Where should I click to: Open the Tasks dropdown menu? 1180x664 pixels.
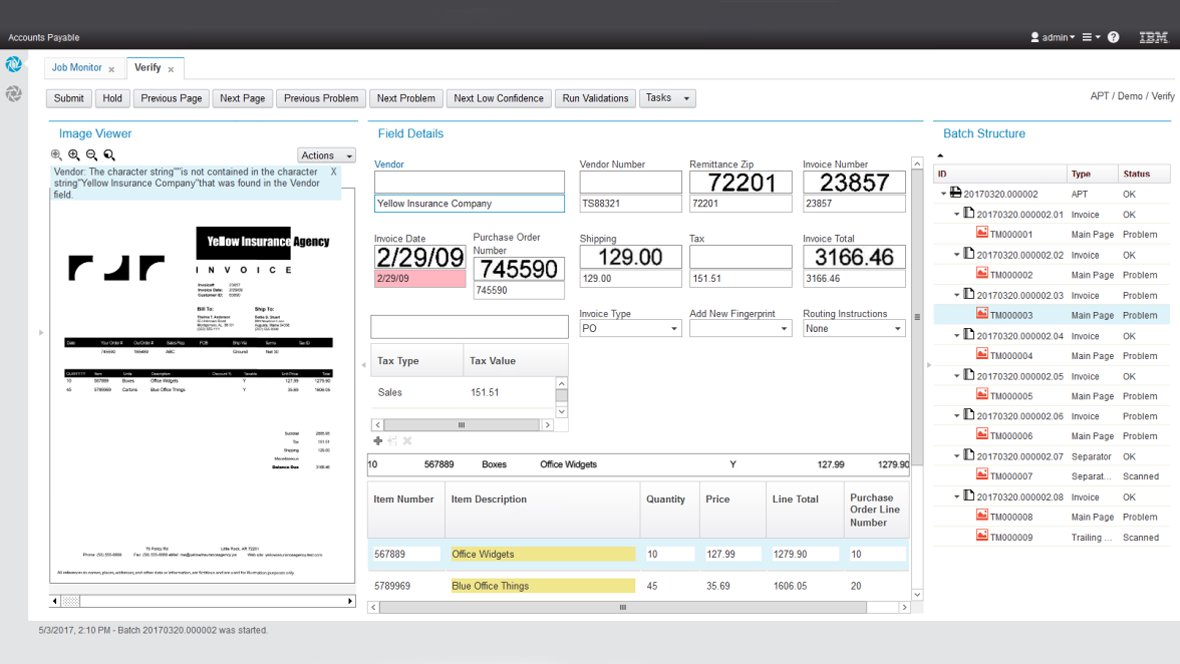pyautogui.click(x=667, y=98)
